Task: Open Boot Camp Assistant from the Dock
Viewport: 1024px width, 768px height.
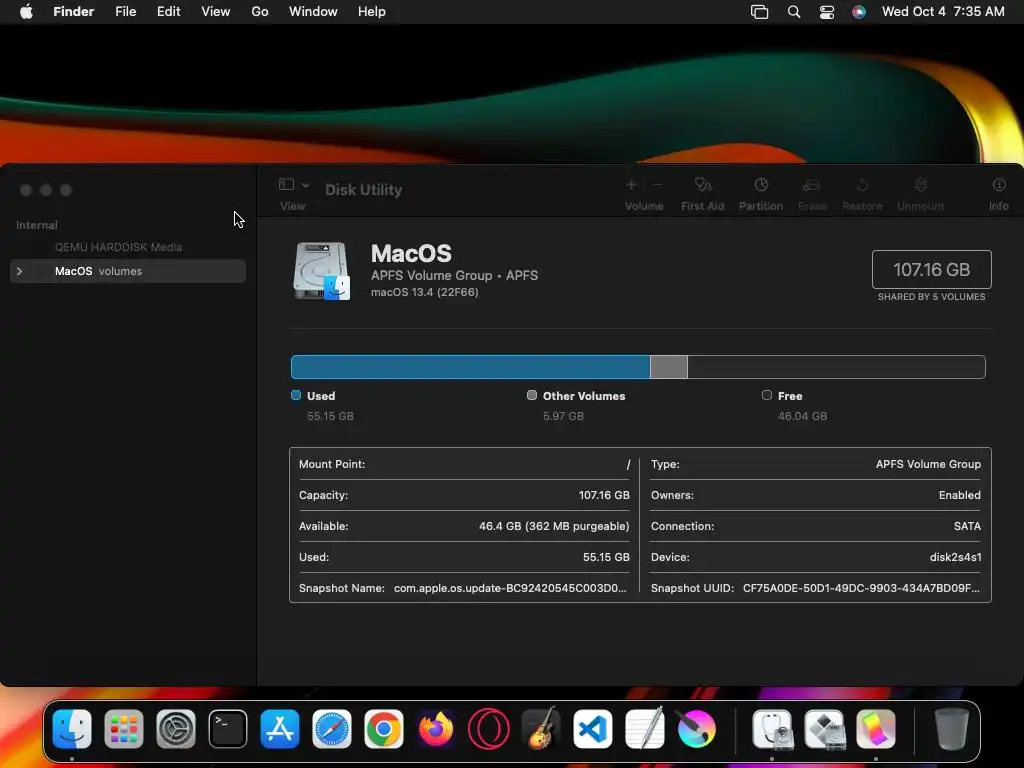Action: [824, 729]
